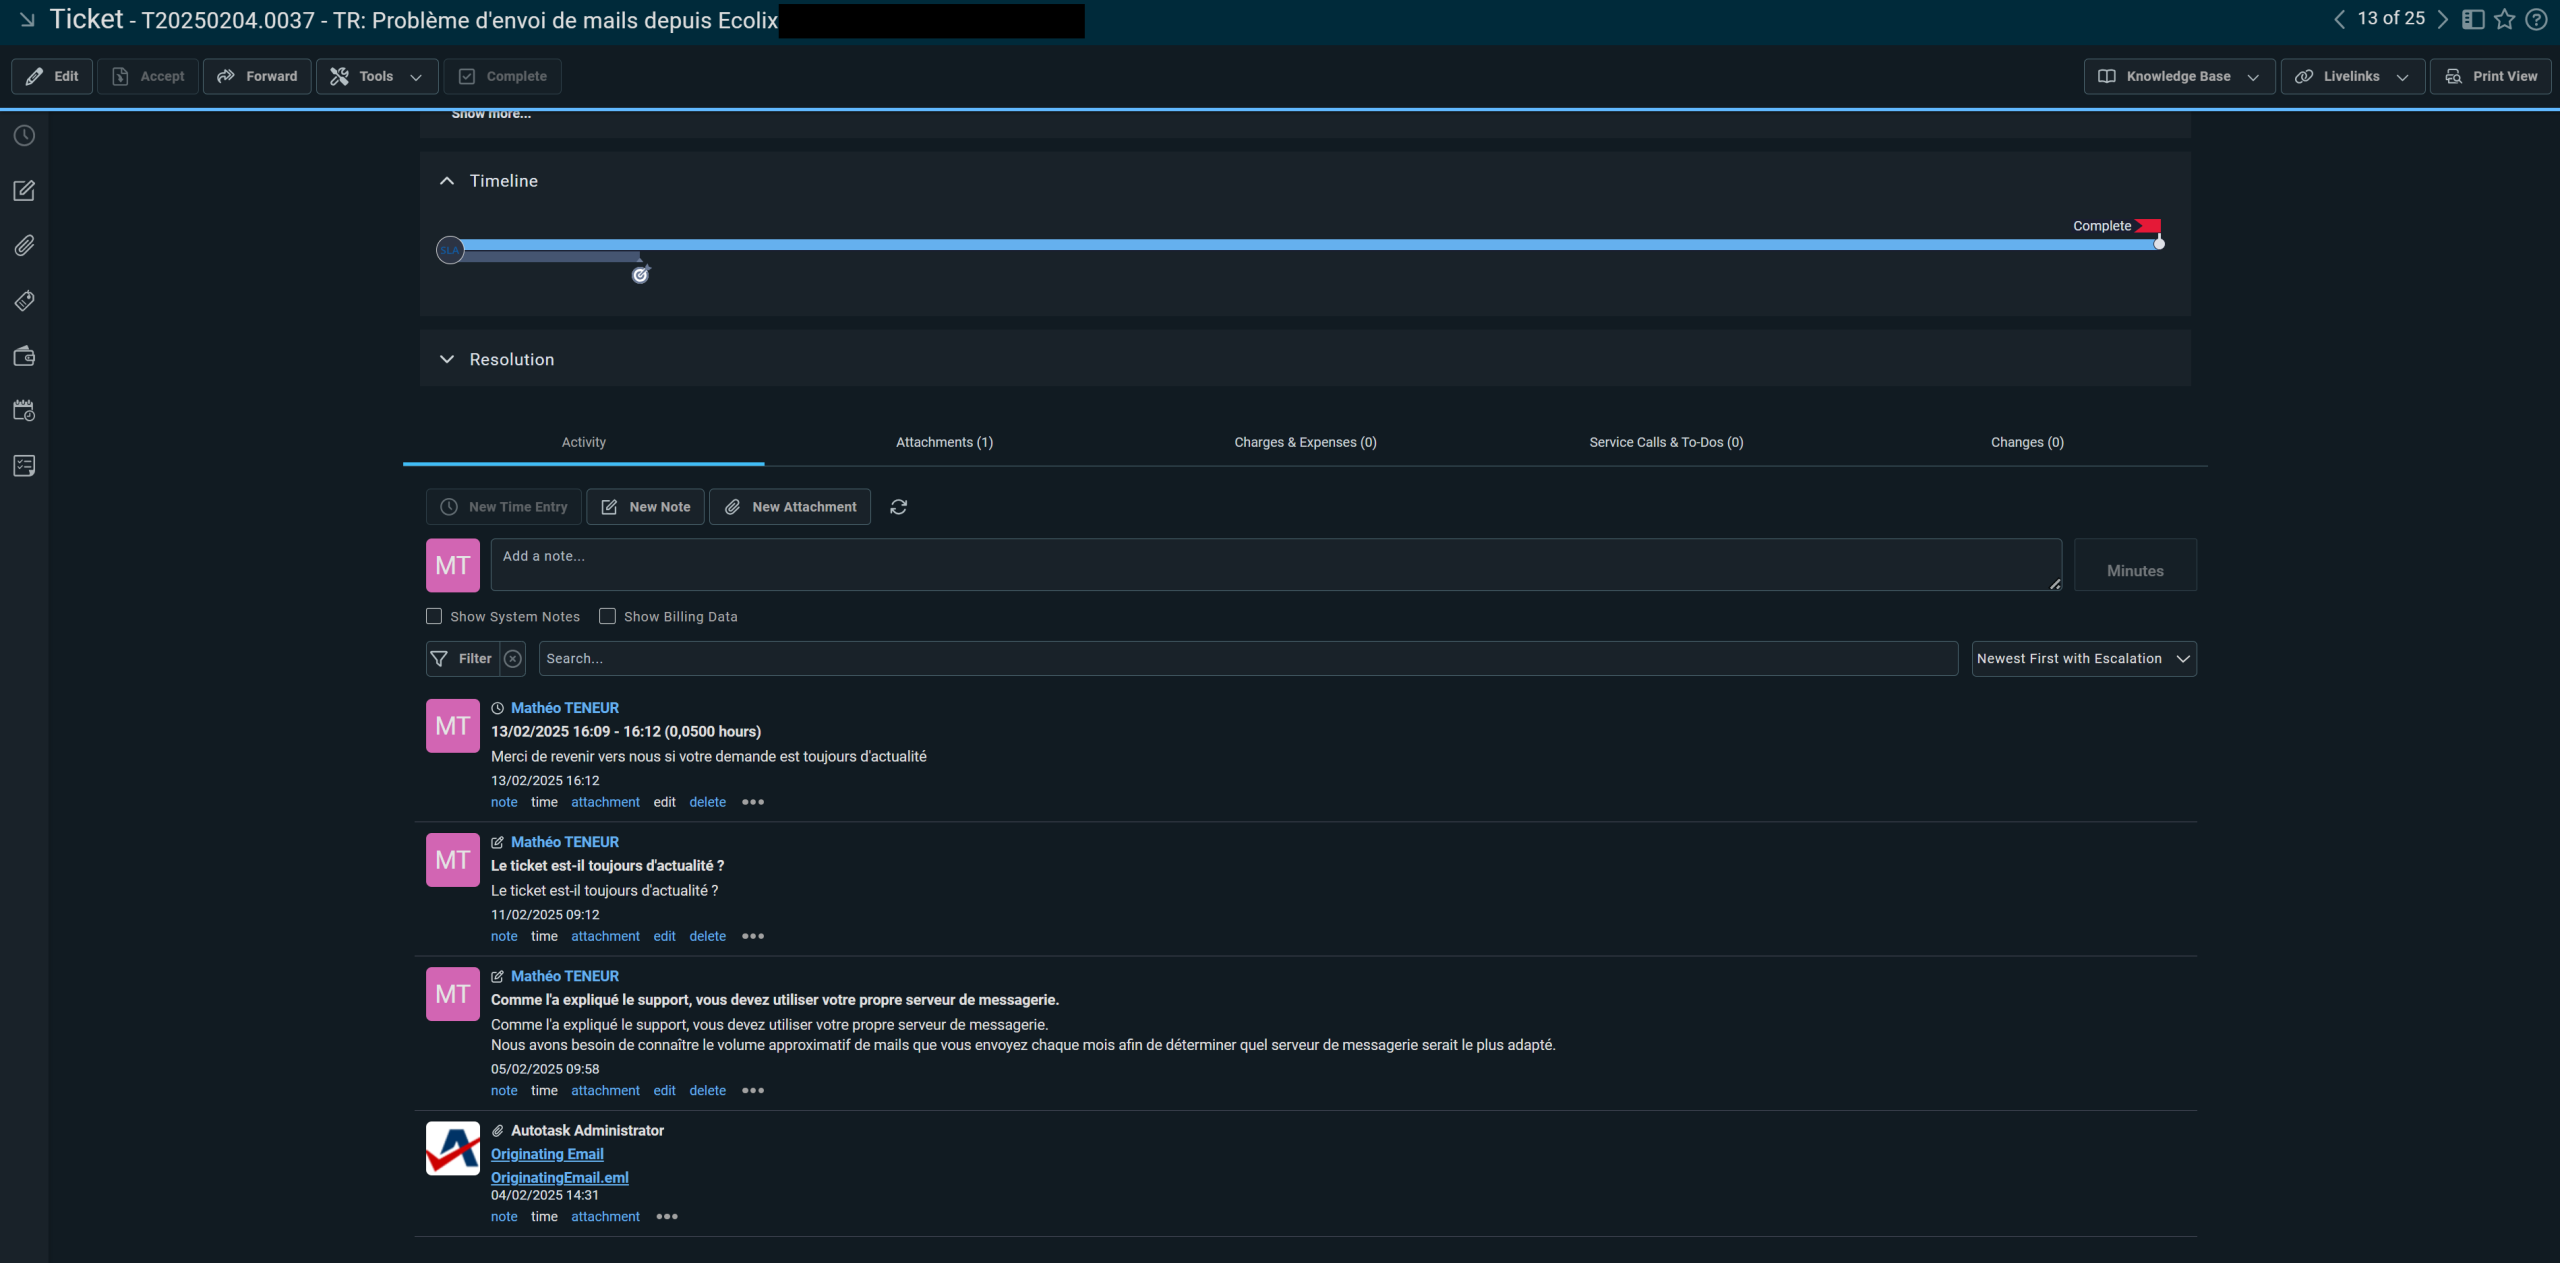Click the New Note button

point(645,507)
